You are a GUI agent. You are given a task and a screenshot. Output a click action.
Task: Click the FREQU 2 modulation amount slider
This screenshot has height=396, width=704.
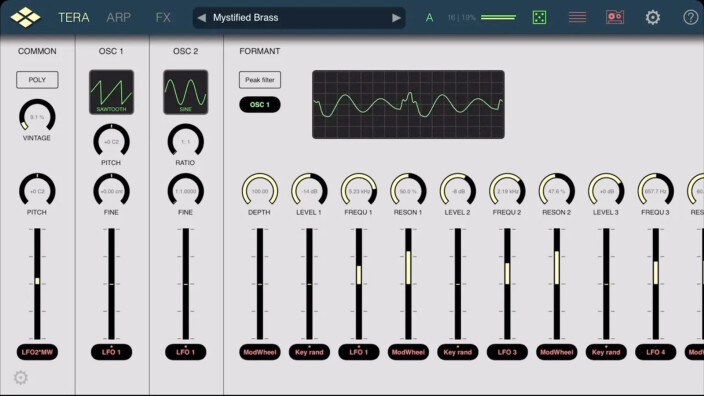point(507,284)
